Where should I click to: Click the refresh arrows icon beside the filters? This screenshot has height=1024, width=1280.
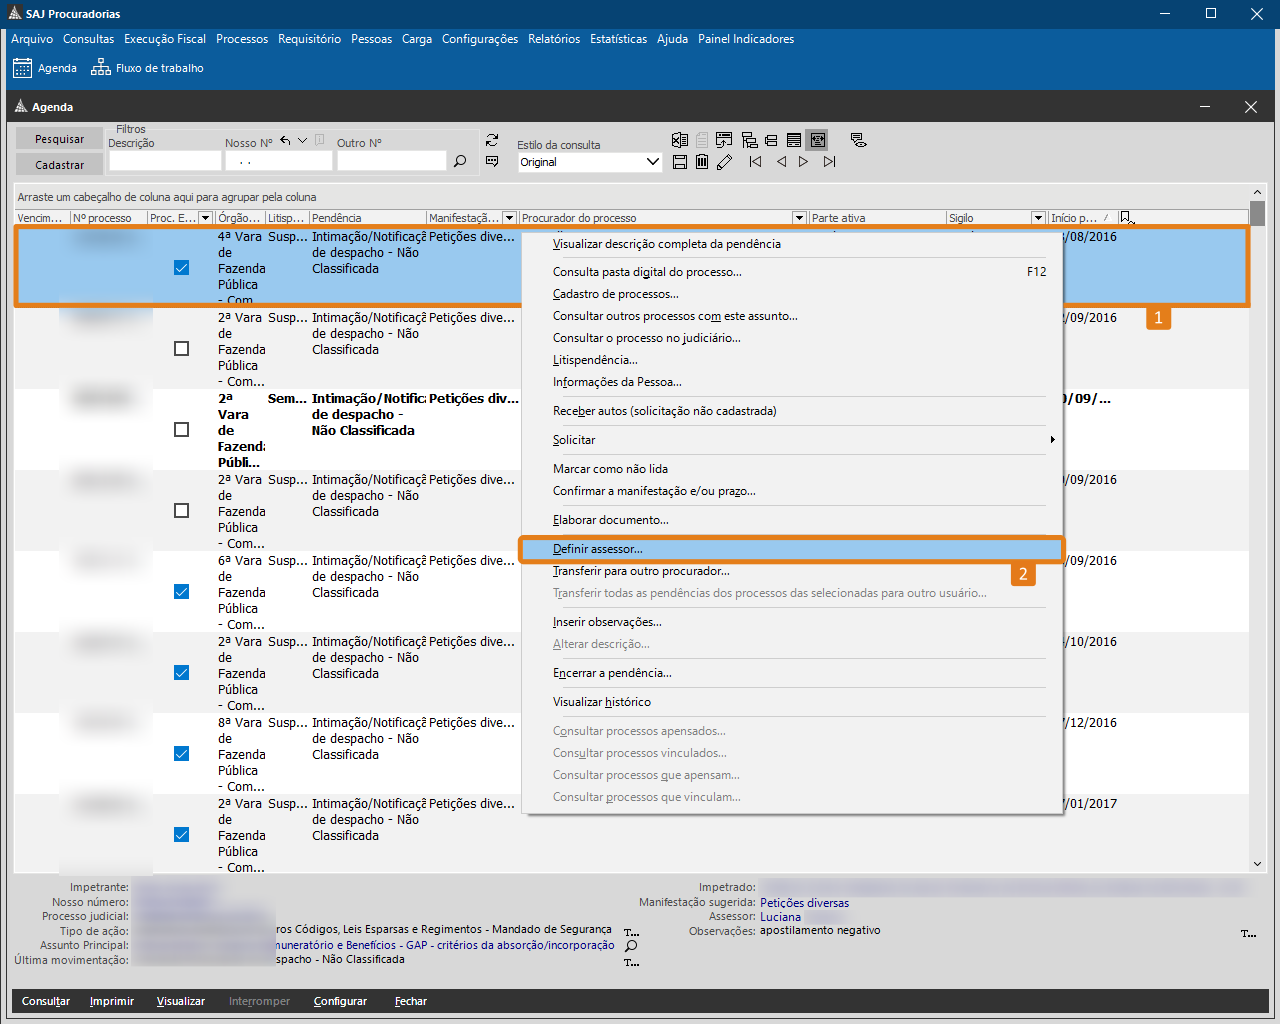pyautogui.click(x=492, y=140)
